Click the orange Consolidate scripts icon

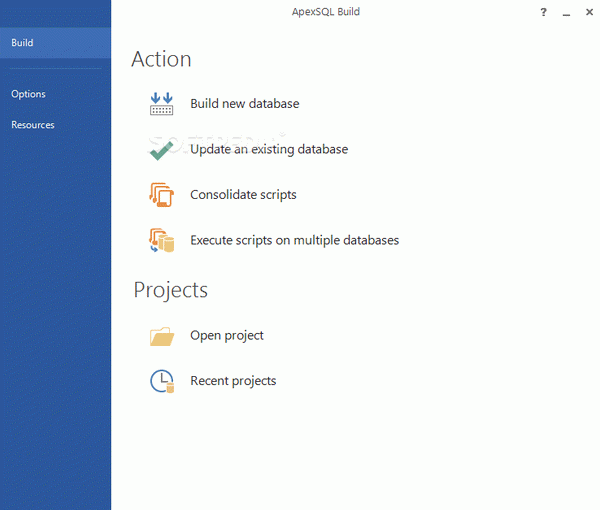coord(161,195)
